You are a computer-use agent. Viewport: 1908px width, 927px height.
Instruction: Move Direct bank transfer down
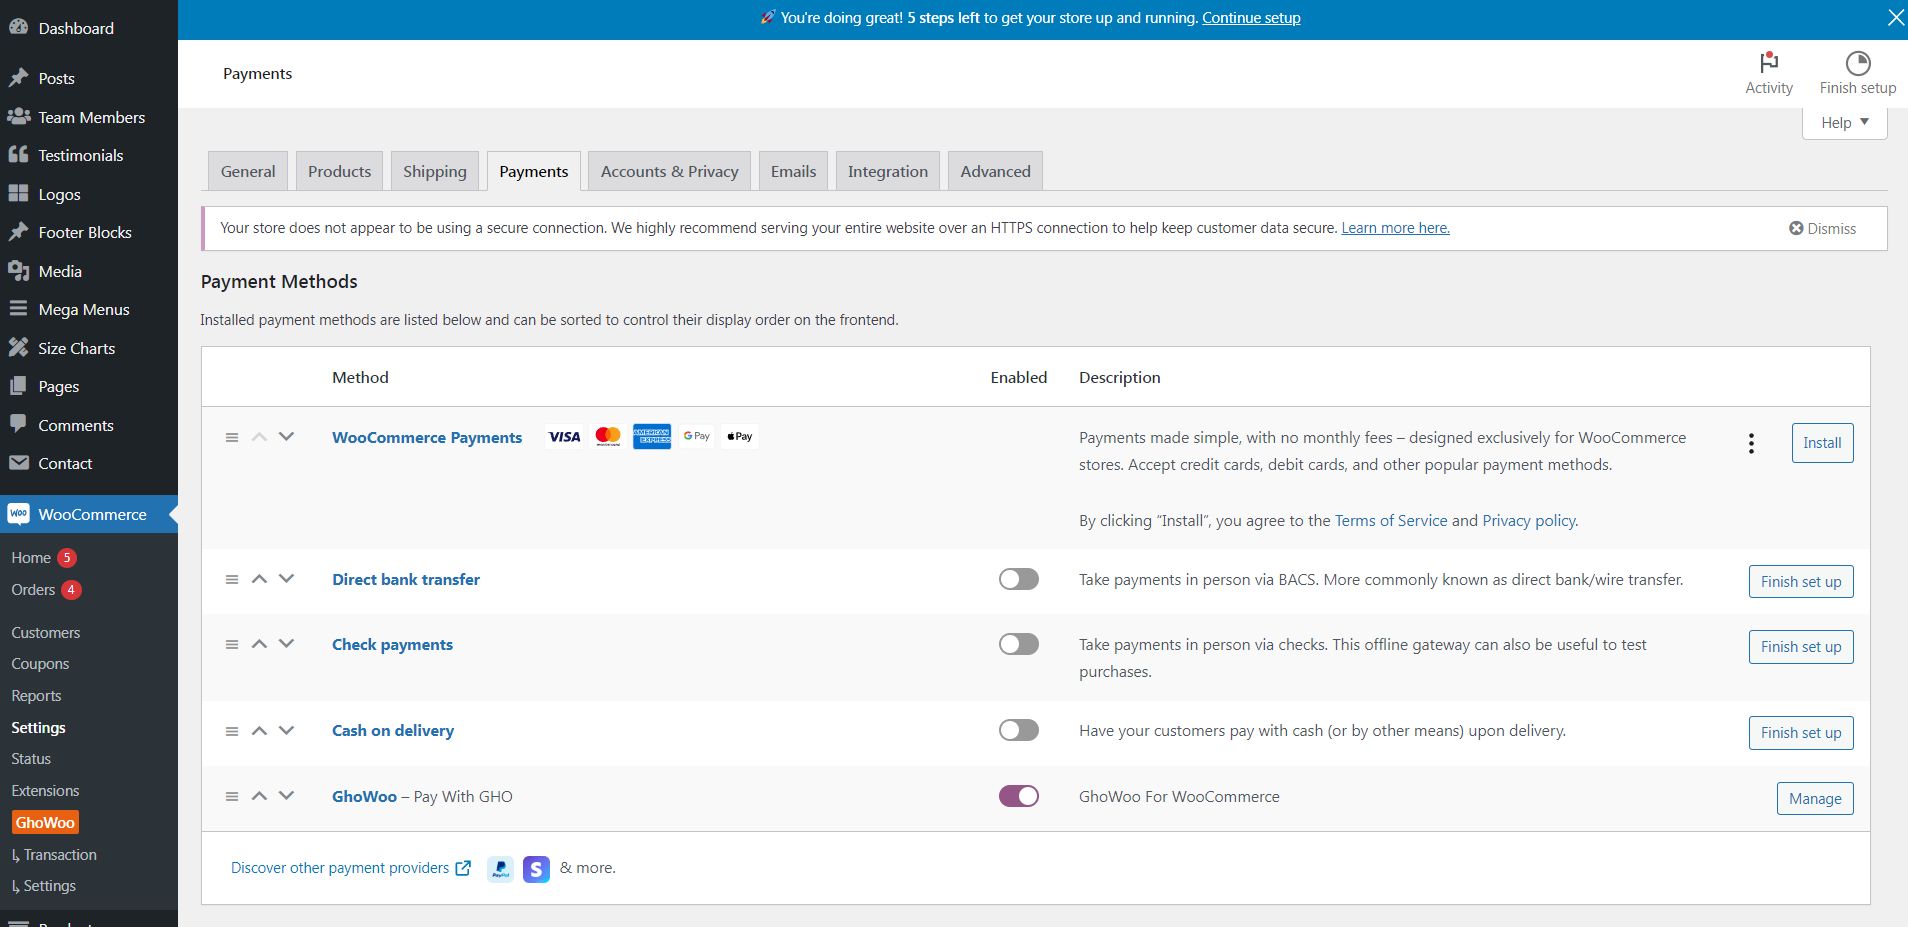tap(286, 579)
